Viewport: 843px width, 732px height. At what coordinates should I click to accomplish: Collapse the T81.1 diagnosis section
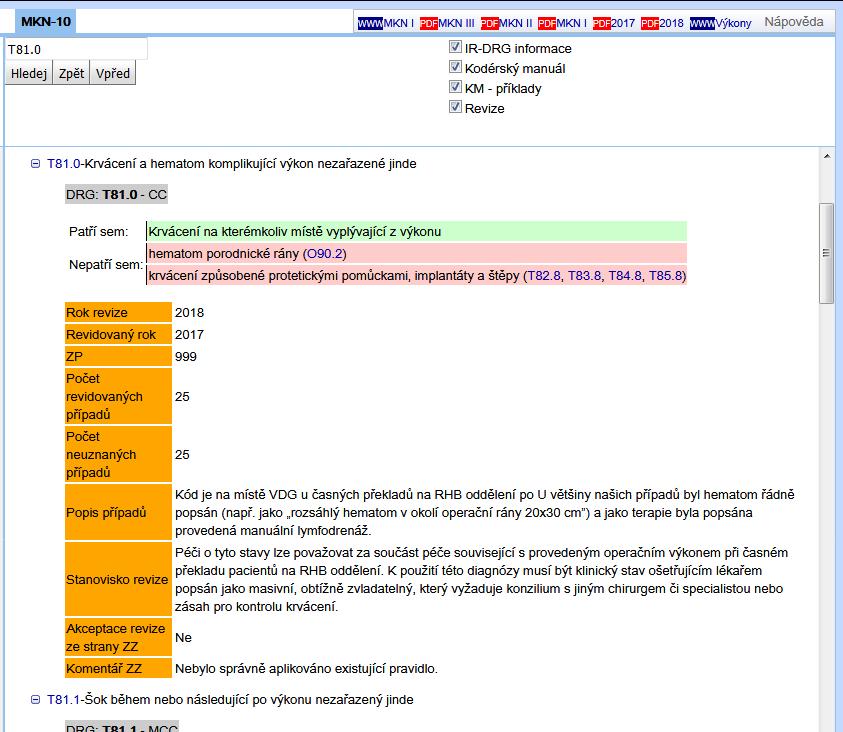click(35, 700)
